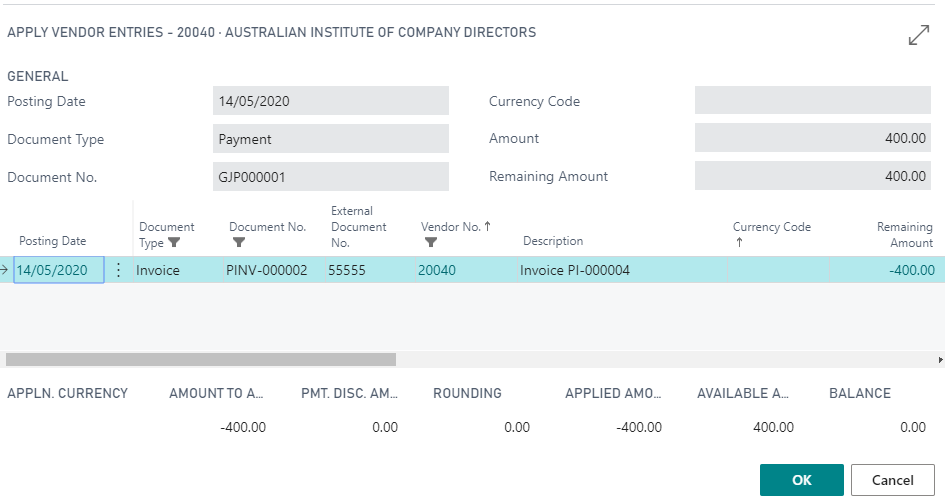This screenshot has height=500, width=945.
Task: Click the Document No. field GJP000001
Action: (x=330, y=177)
